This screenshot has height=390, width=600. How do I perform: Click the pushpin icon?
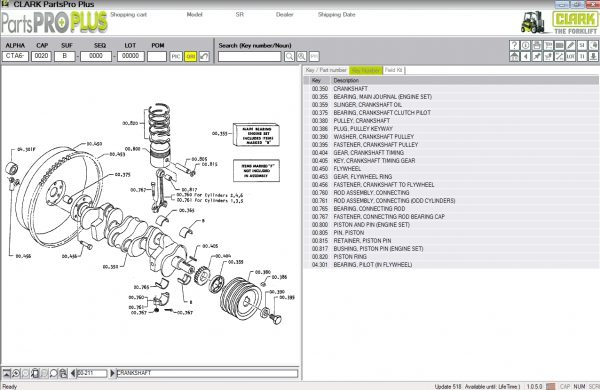(x=537, y=56)
